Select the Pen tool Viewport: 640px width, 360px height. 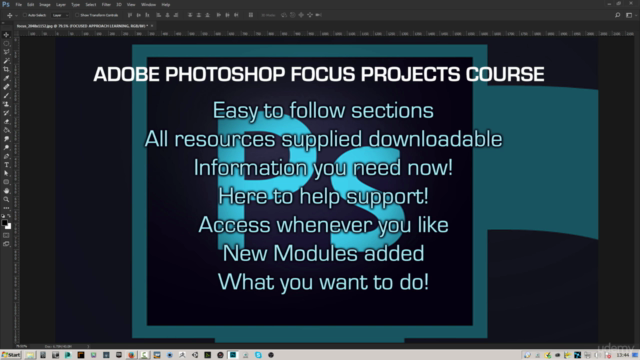[6, 156]
